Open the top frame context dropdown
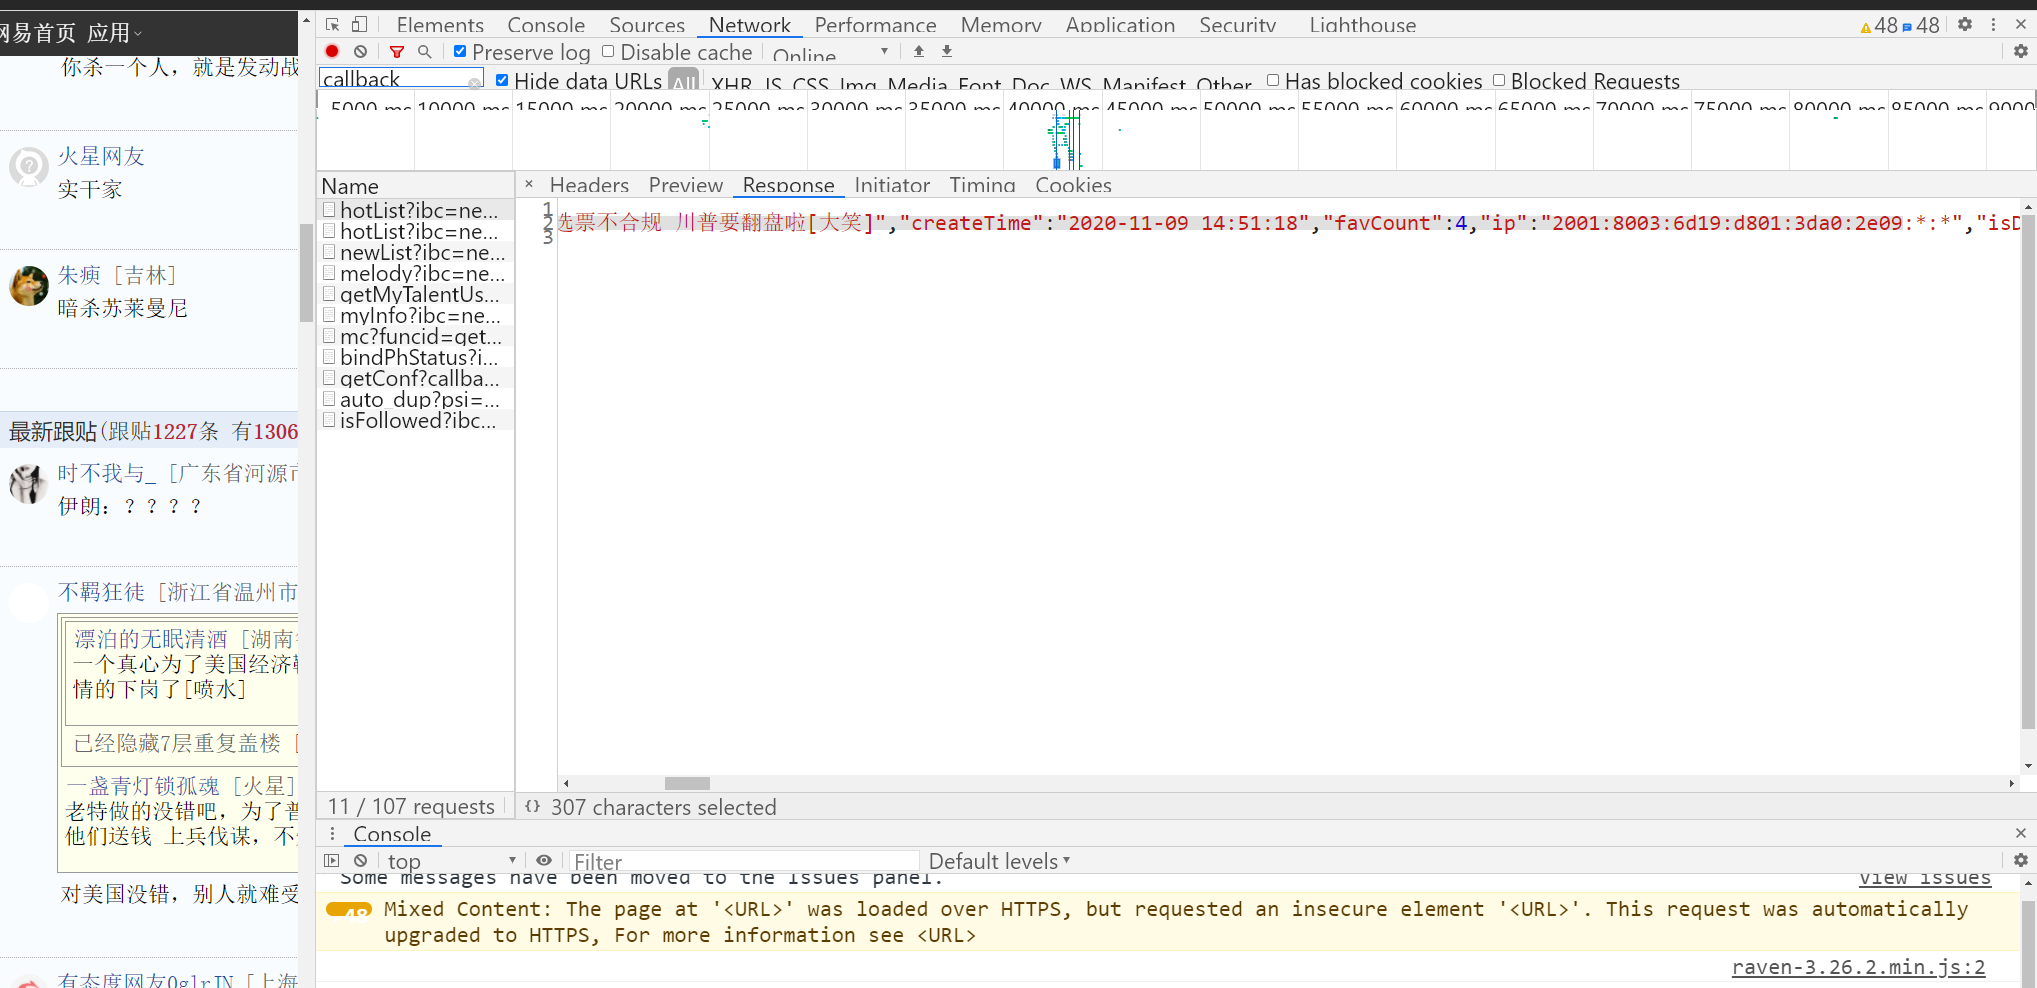2037x988 pixels. pos(450,860)
